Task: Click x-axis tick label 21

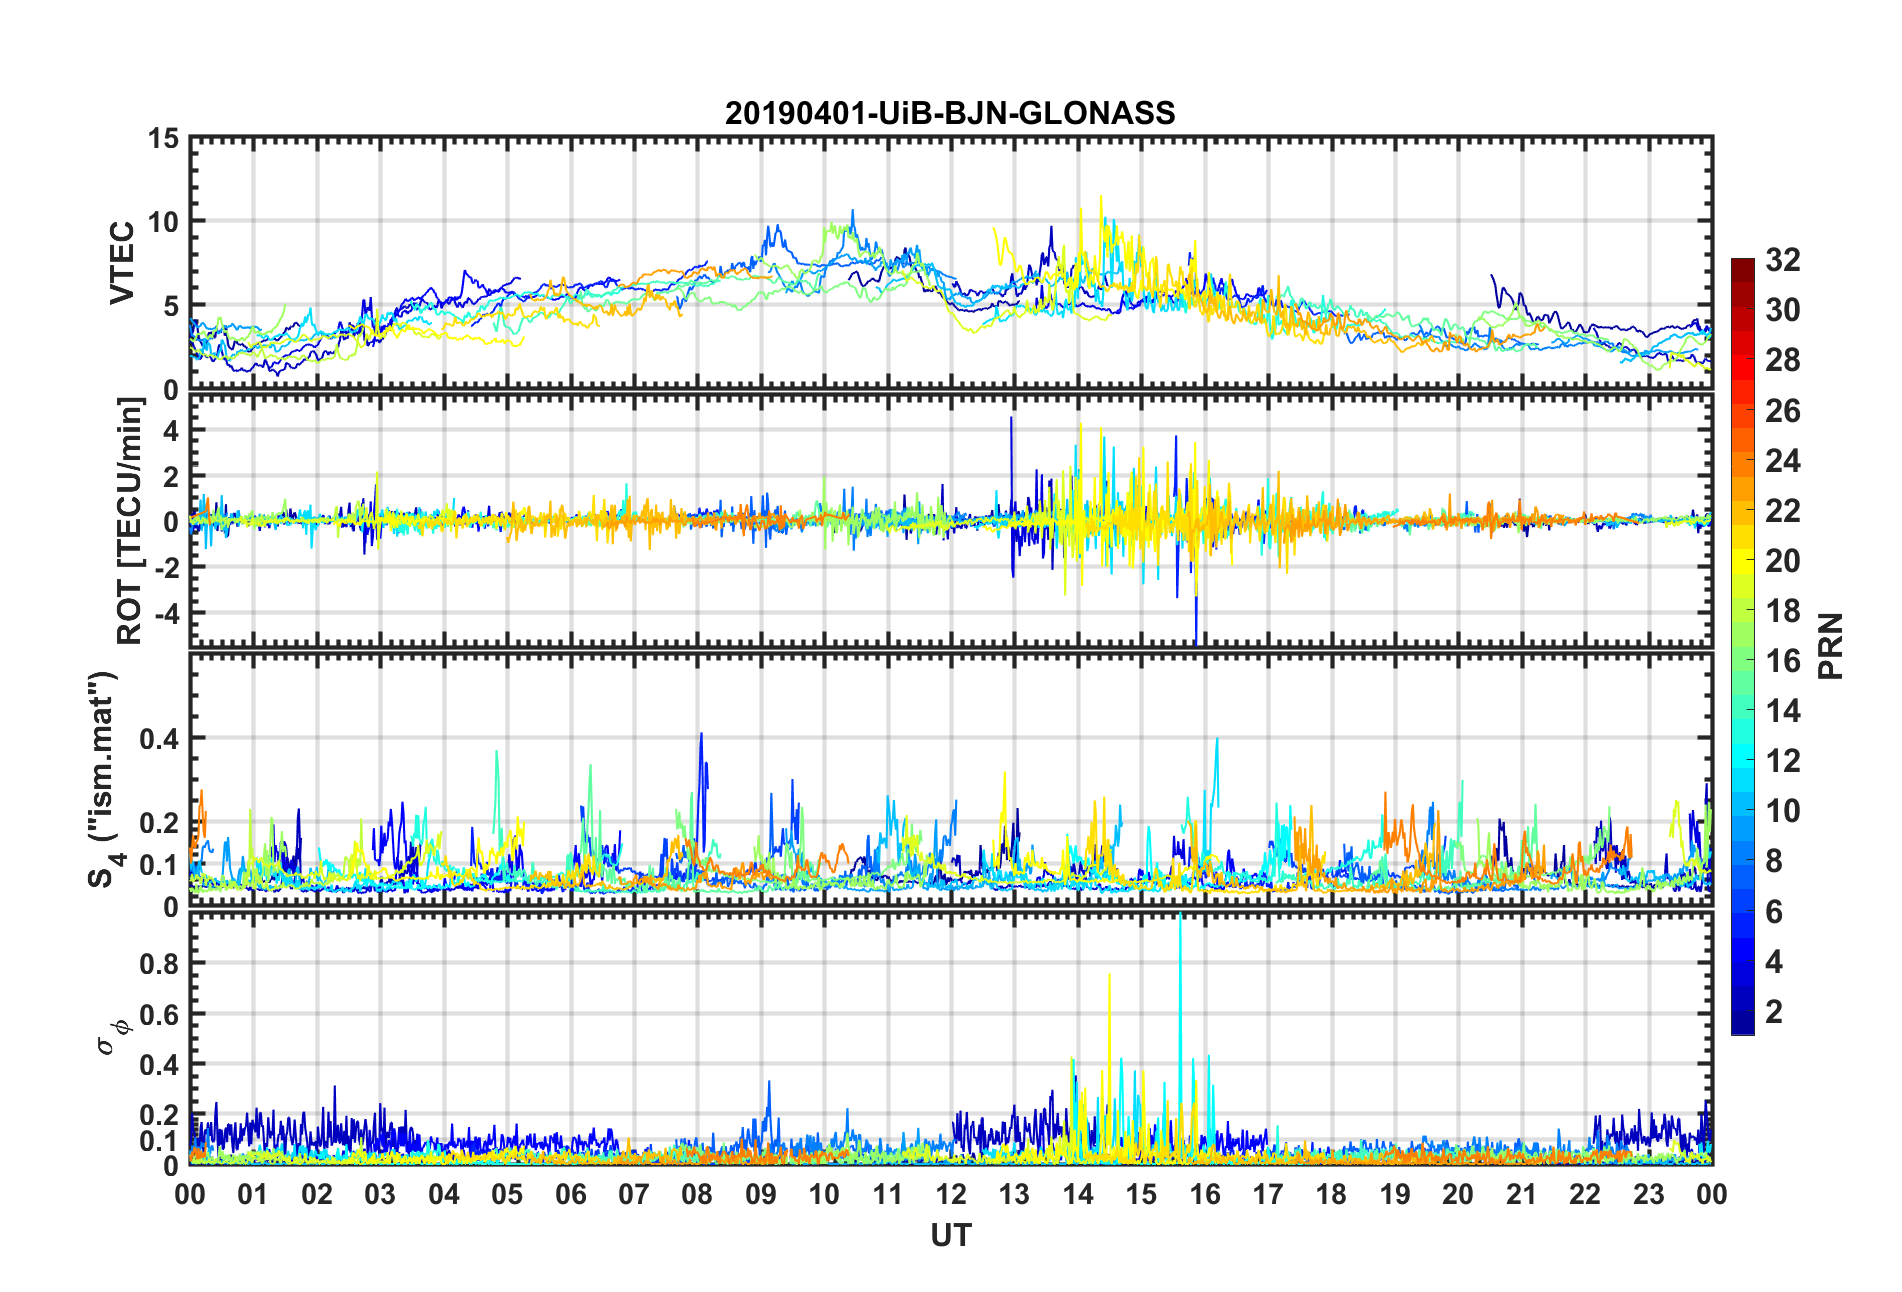Action: point(1522,1195)
